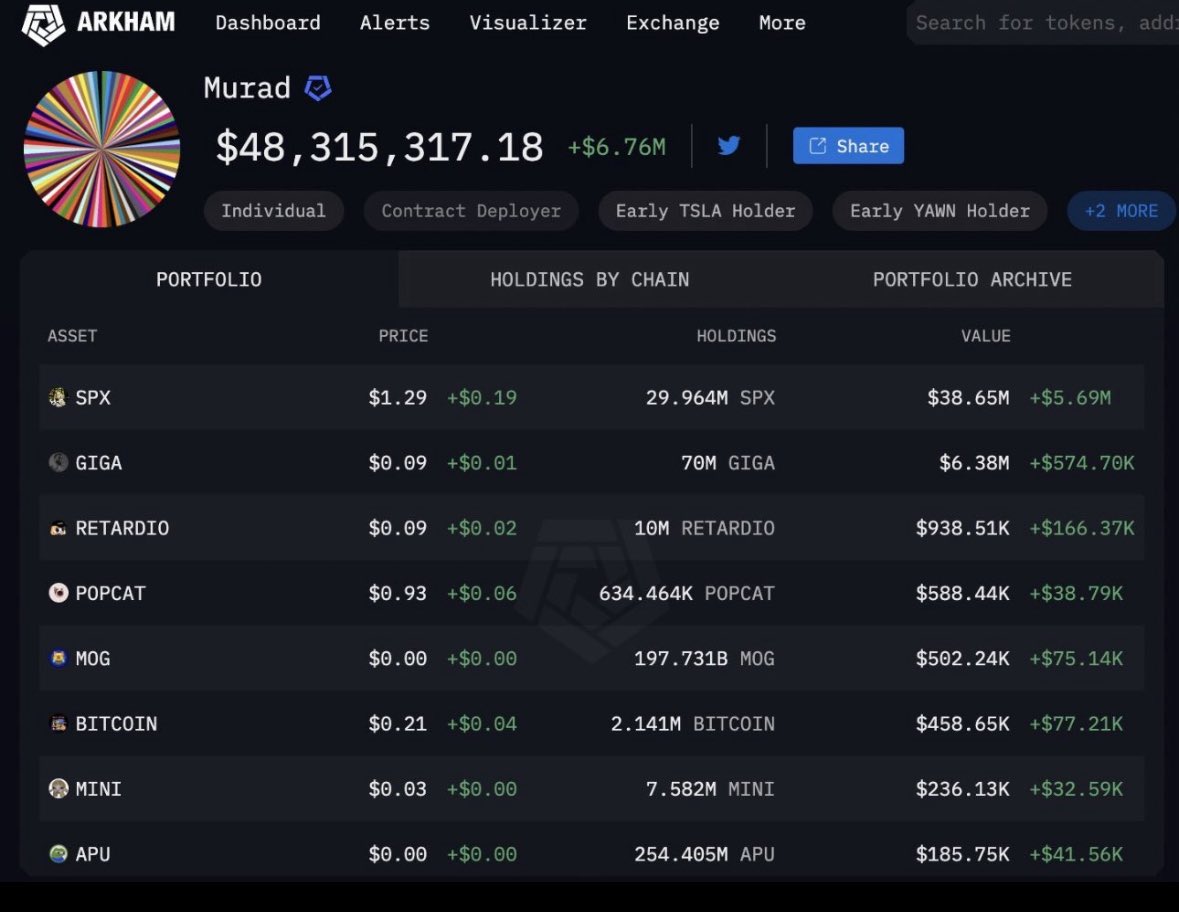
Task: Select the Early TSLA Holder tag
Action: [x=705, y=211]
